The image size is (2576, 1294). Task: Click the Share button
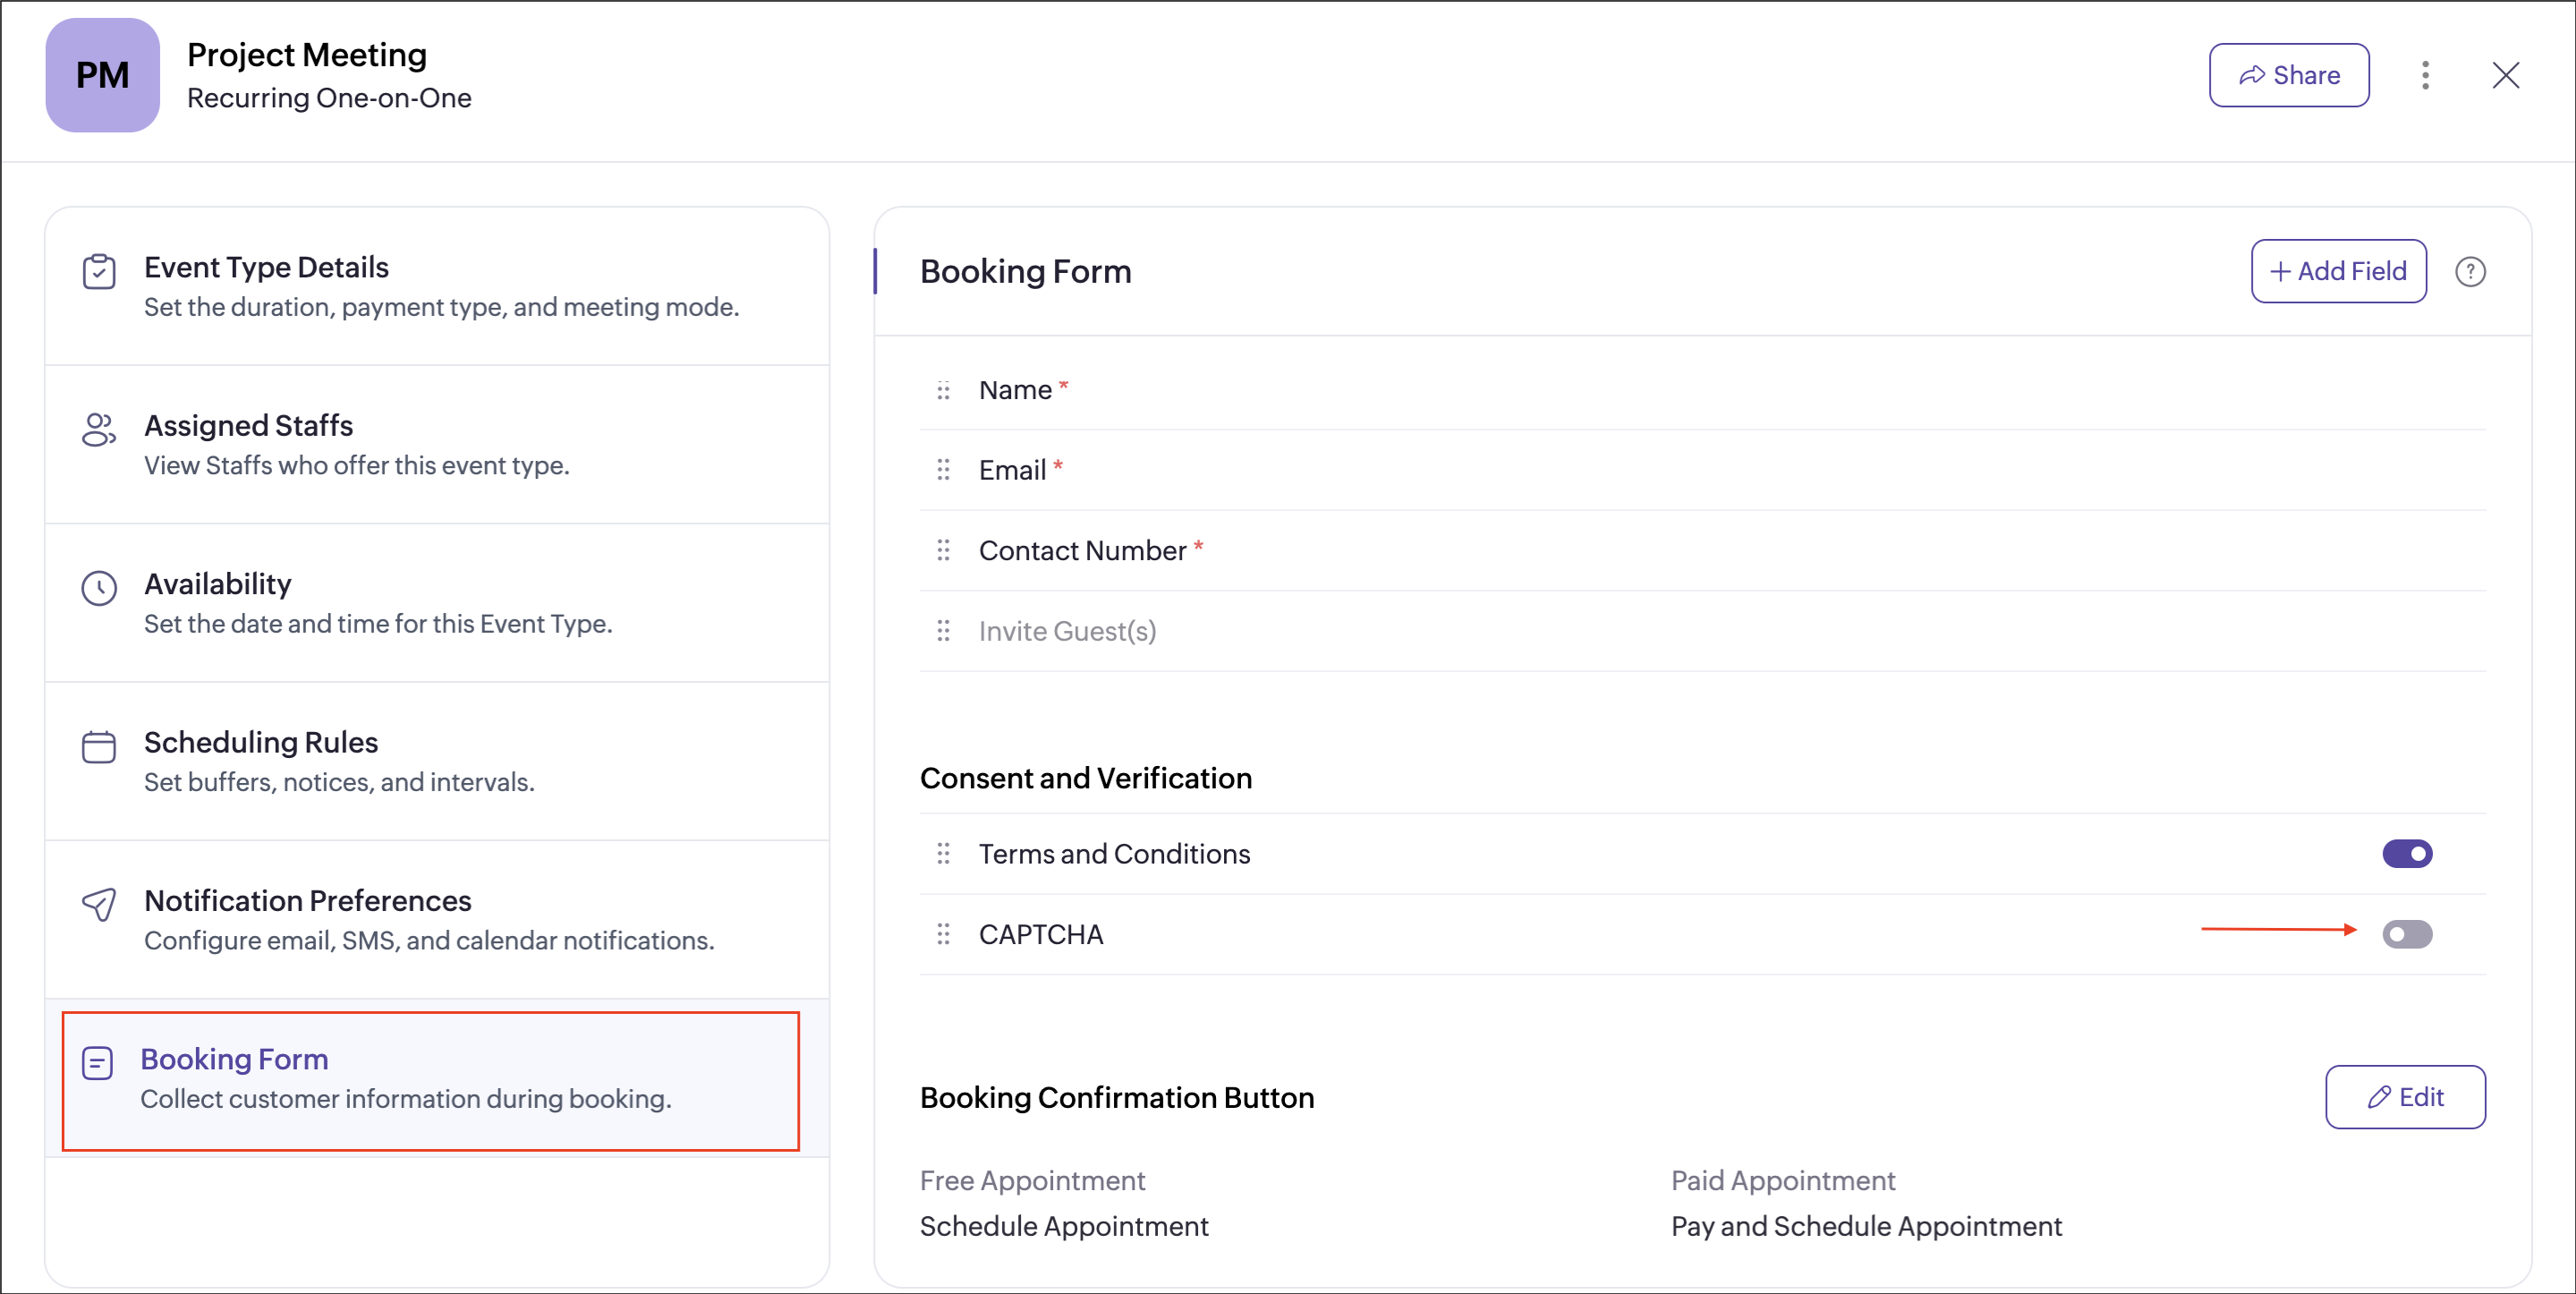click(2288, 75)
